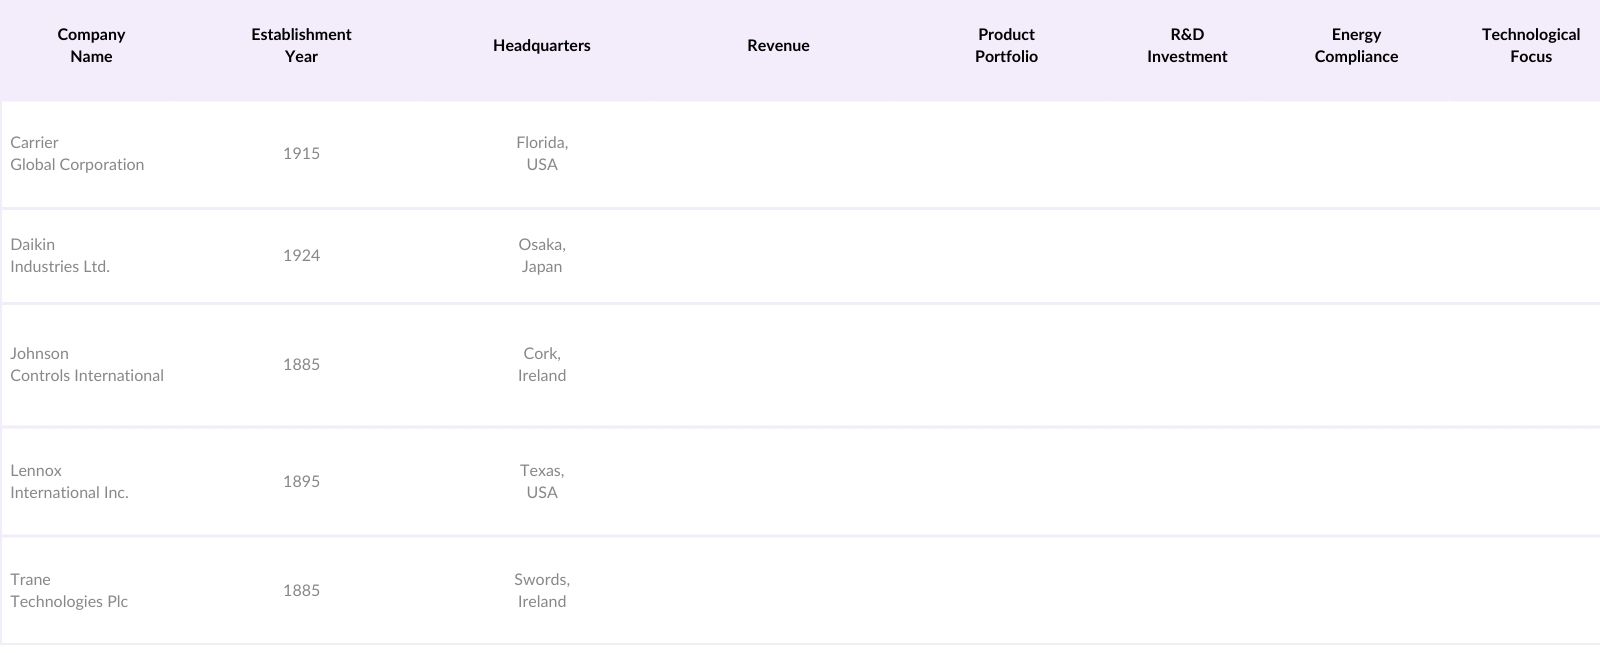The height and width of the screenshot is (653, 1600).
Task: Select the Cork, Ireland headquarters cell
Action: tap(541, 365)
